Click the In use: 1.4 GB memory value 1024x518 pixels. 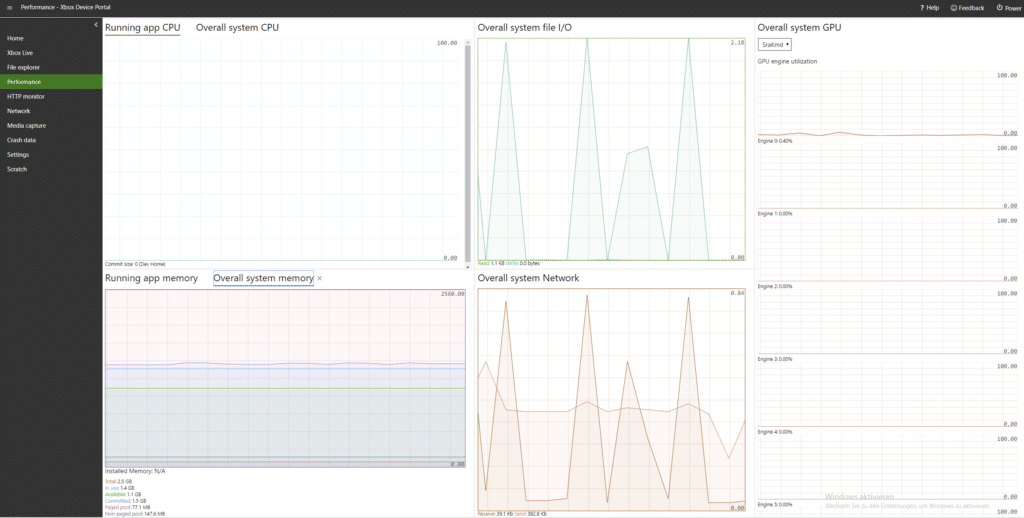click(120, 488)
